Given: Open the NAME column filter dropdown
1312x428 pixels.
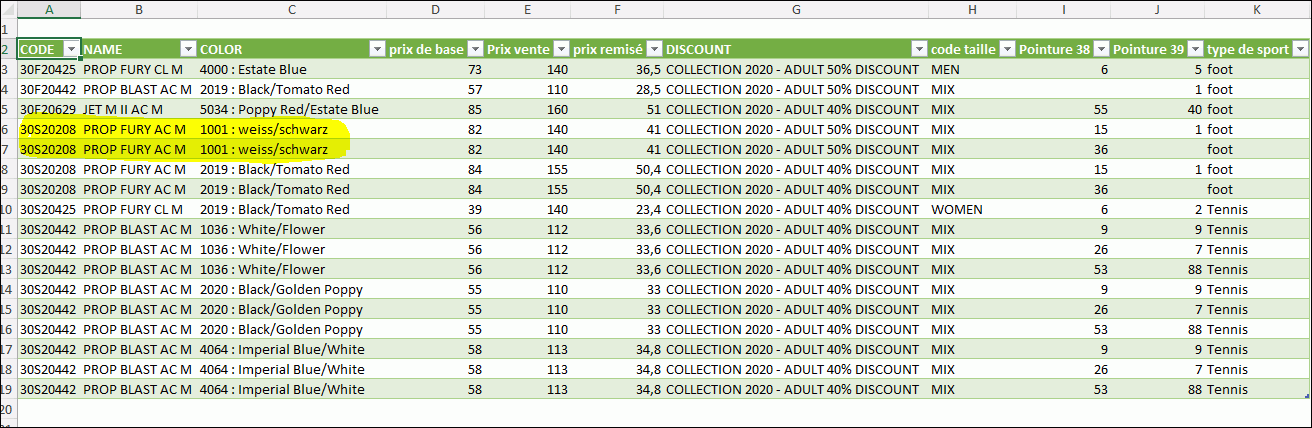Looking at the screenshot, I should tap(188, 49).
